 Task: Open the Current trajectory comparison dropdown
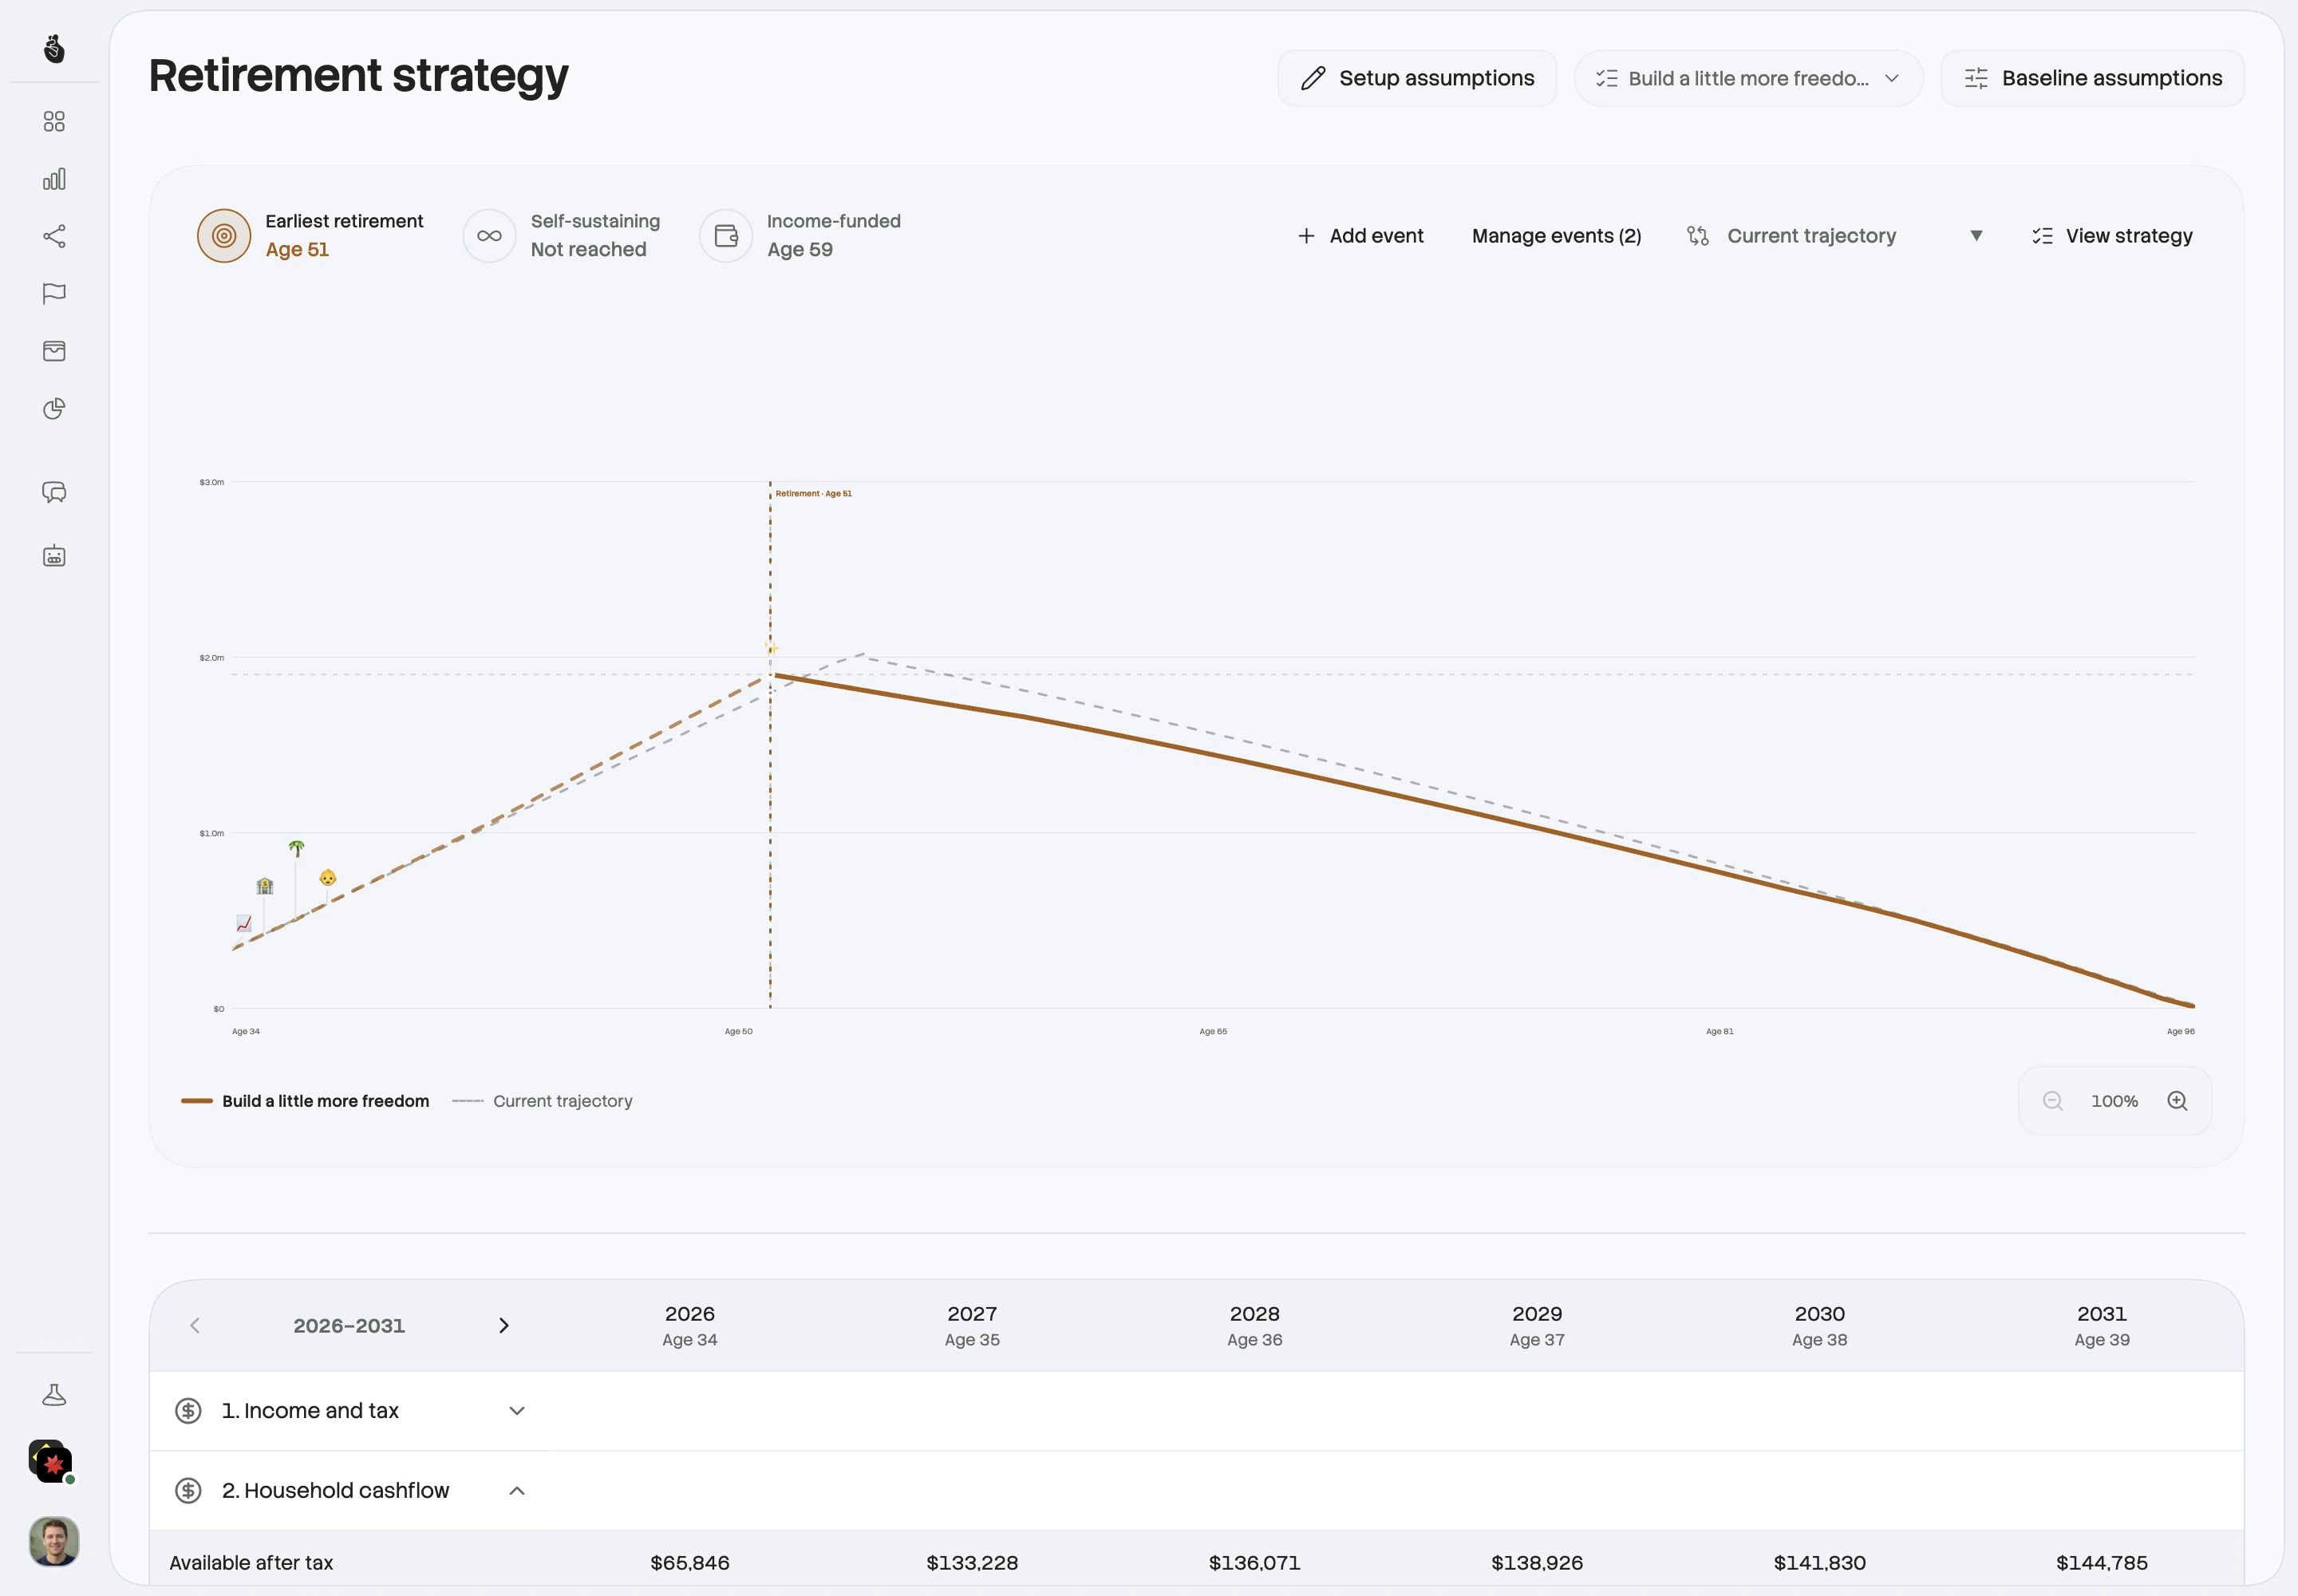click(1835, 236)
